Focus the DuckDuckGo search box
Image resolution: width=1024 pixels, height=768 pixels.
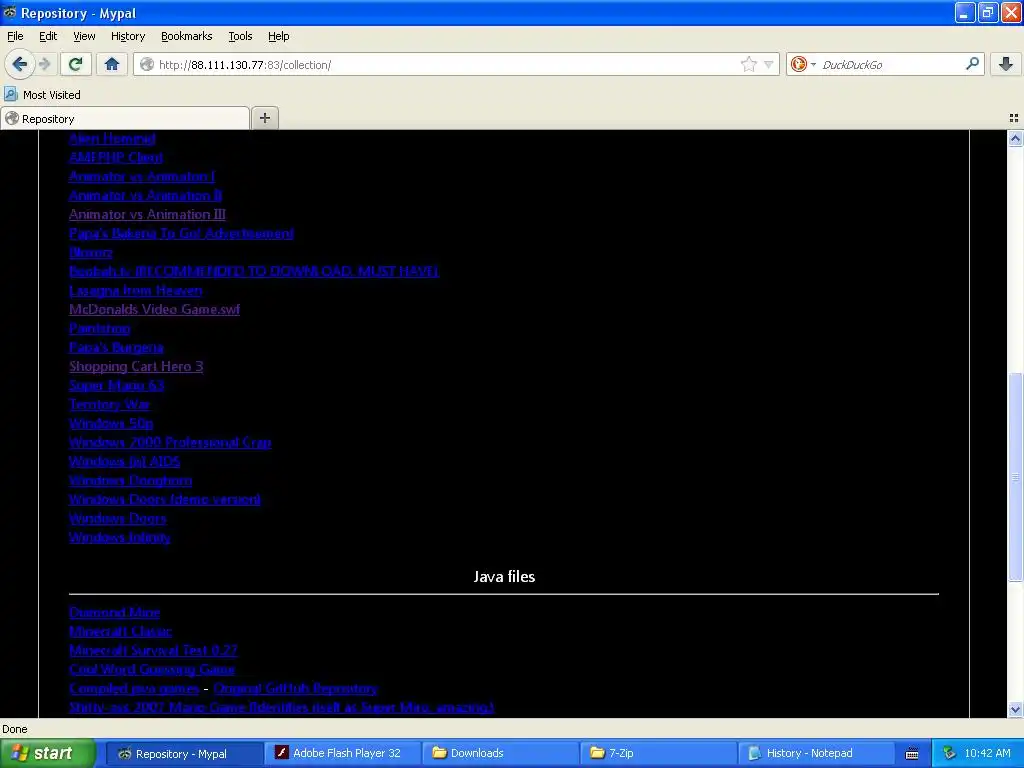click(888, 65)
